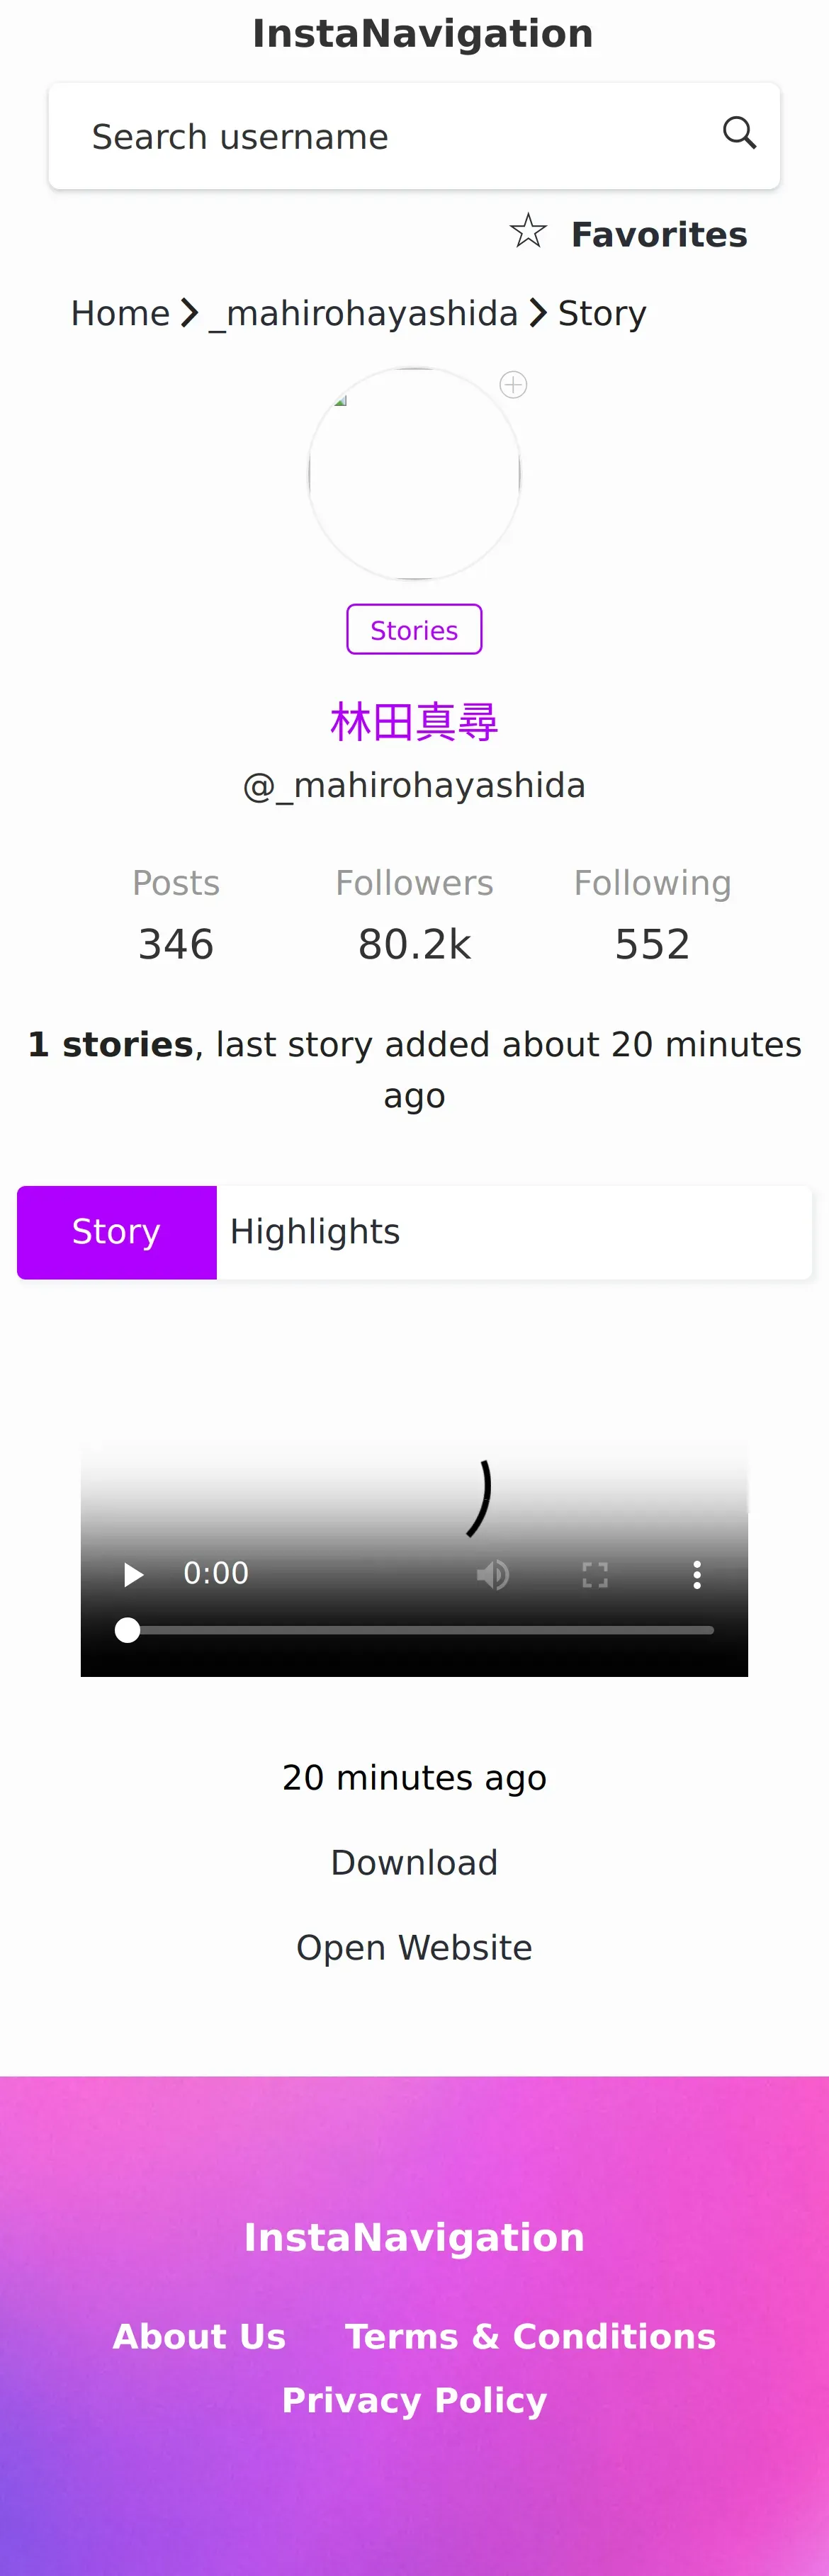Go to Home breadcrumb link
Screen dimensions: 829x2576
tap(120, 314)
